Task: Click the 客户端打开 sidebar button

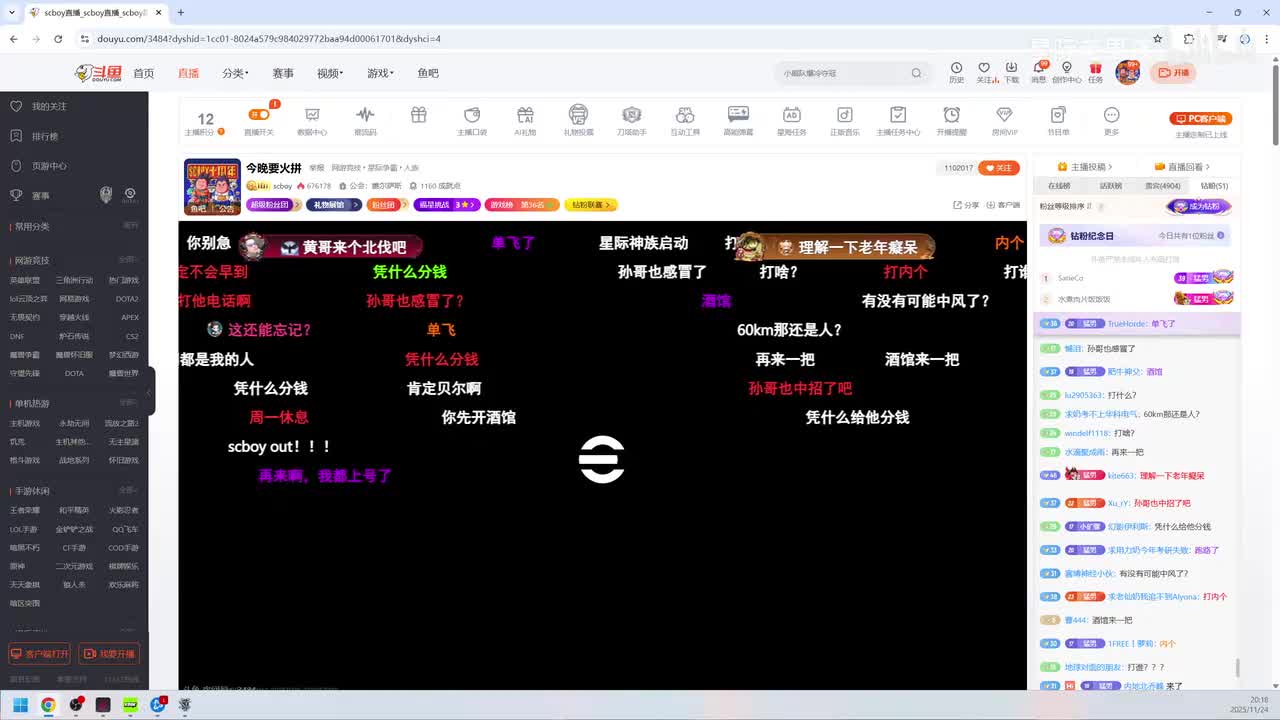Action: point(40,654)
